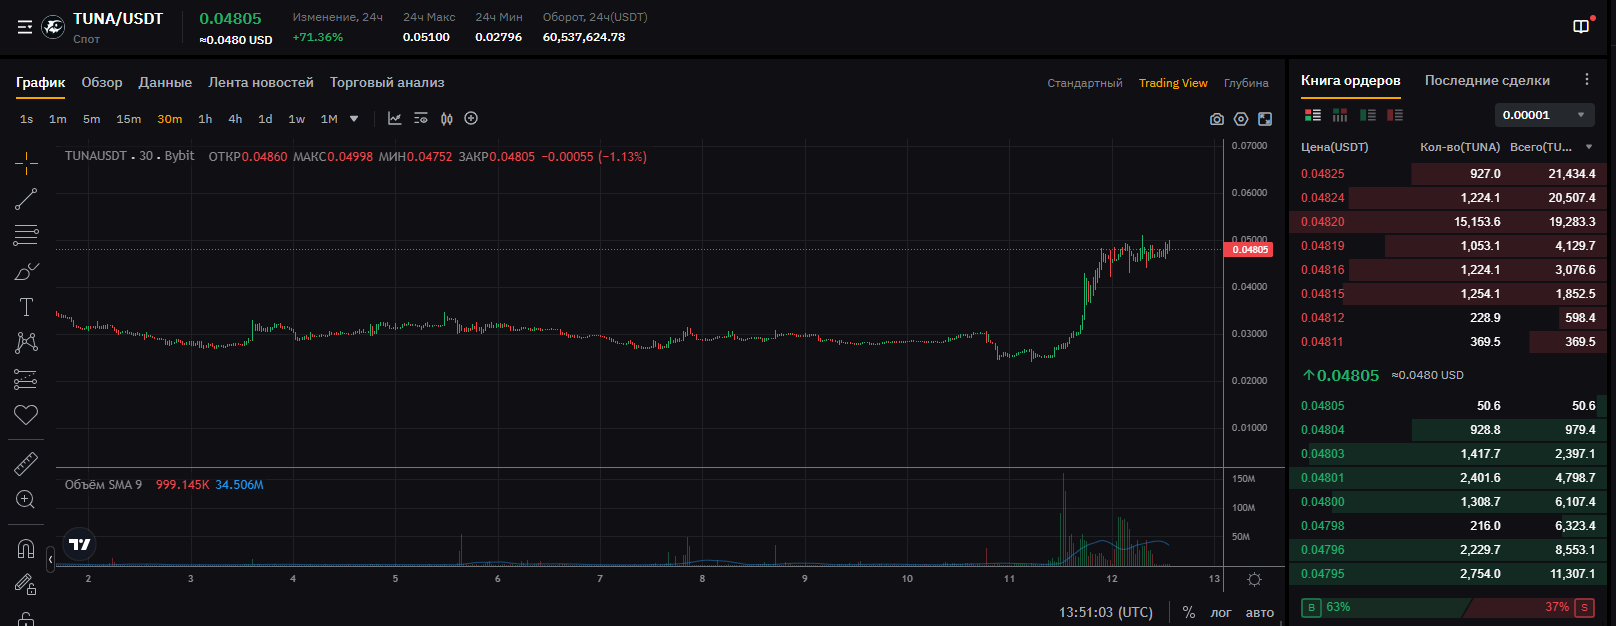The height and width of the screenshot is (626, 1616).
Task: Click the 13:51:03 (UTC) timezone selector
Action: pyautogui.click(x=1106, y=612)
